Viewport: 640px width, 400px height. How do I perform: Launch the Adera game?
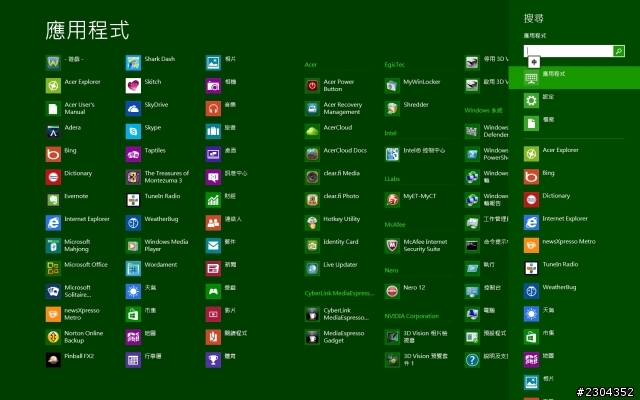64,131
